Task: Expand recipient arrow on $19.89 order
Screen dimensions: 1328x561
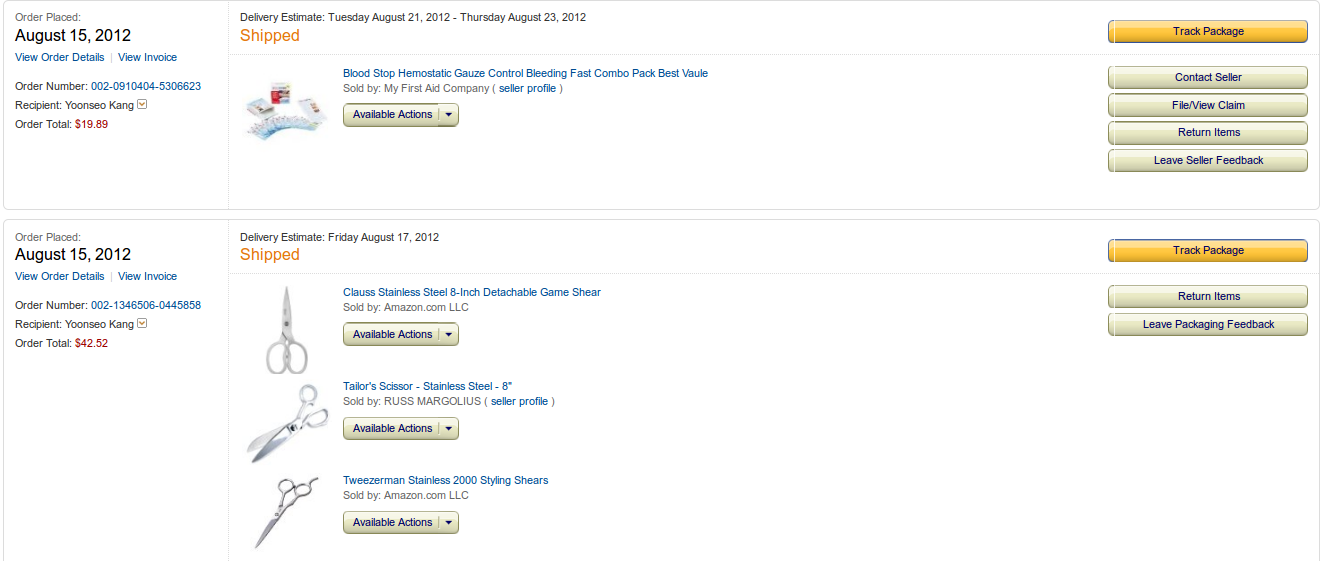Action: 142,104
